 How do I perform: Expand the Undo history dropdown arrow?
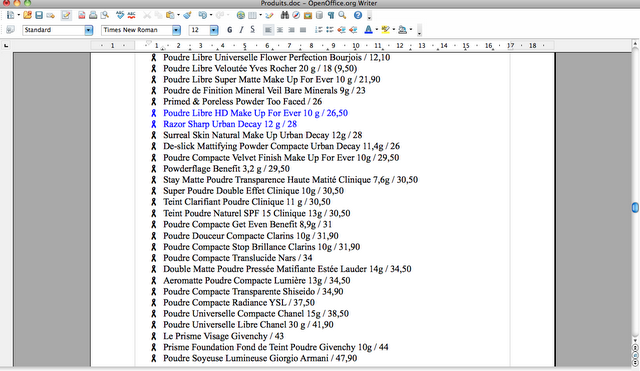point(211,16)
